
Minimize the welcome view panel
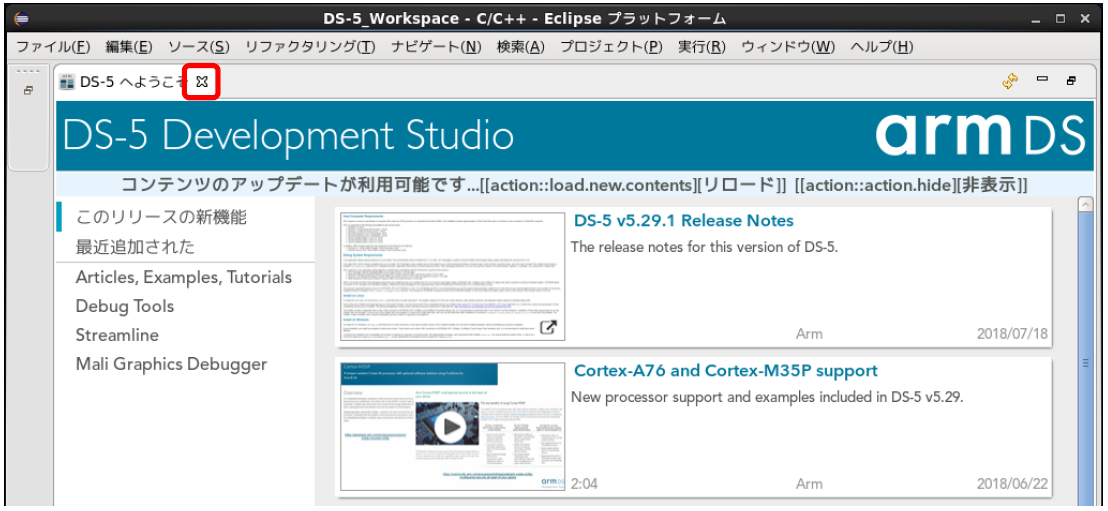pyautogui.click(x=1042, y=80)
